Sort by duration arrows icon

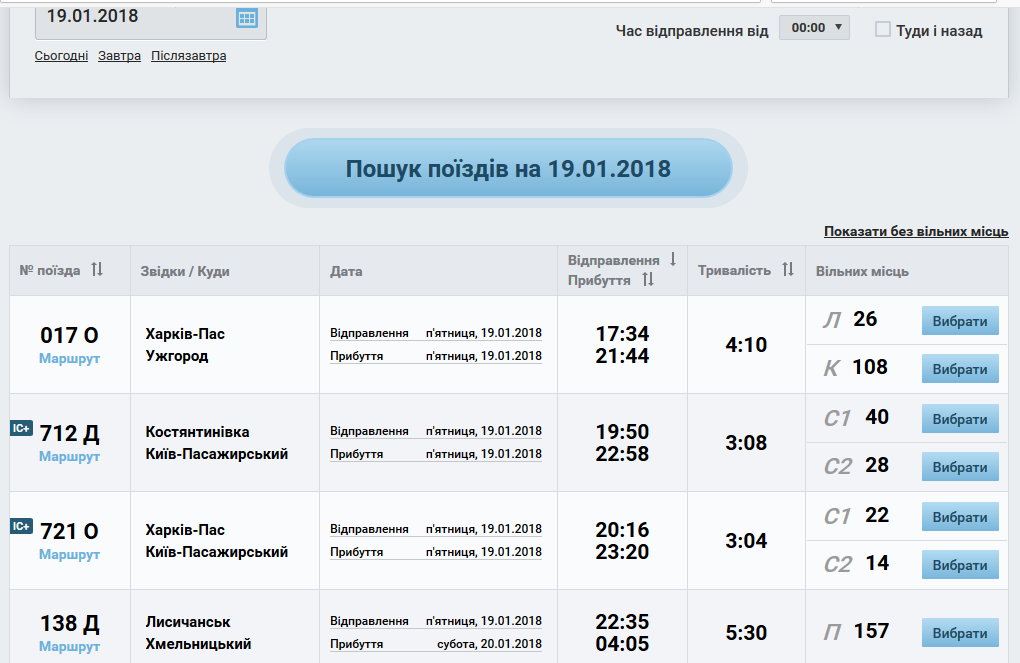(x=788, y=270)
